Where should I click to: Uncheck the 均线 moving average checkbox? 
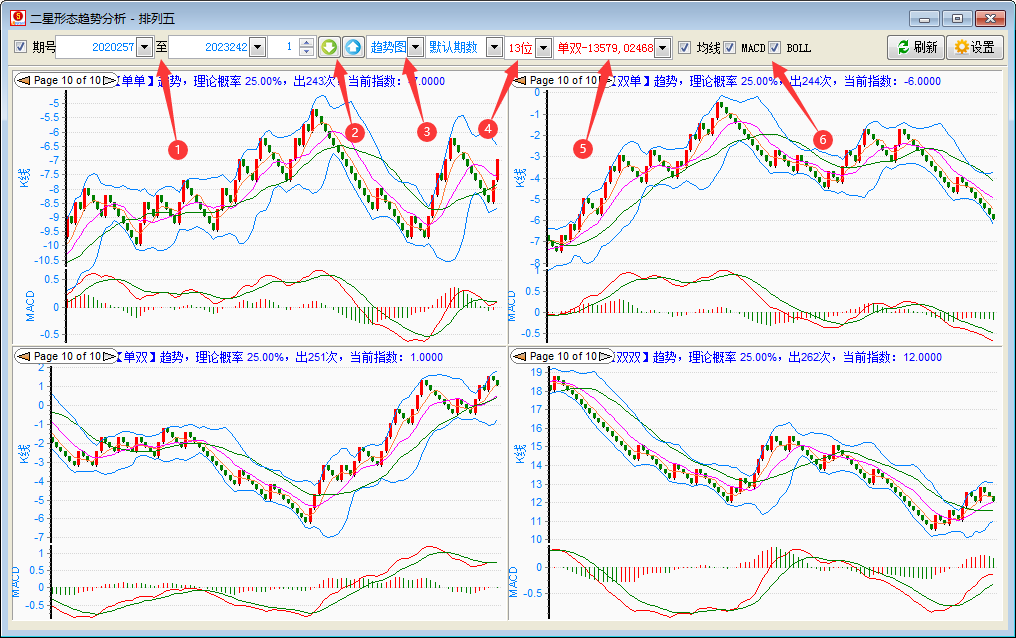(x=684, y=47)
